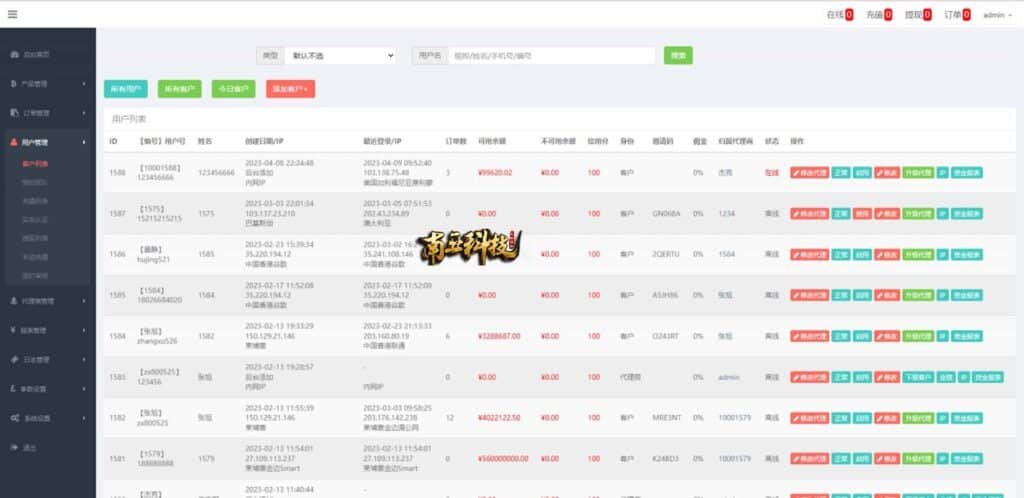Click the red user management icon
Screen dimensions: 1024x498
[14, 142]
